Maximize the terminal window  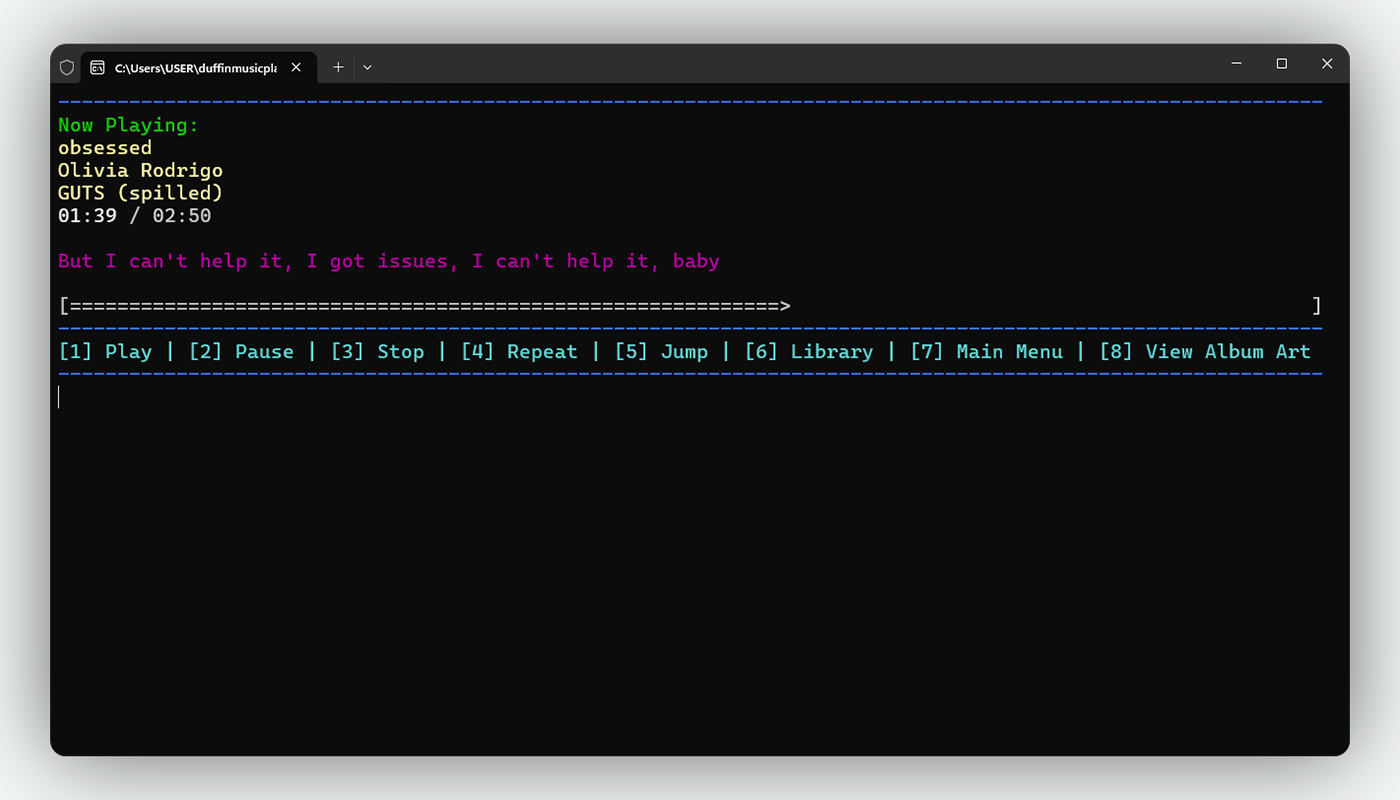1282,64
